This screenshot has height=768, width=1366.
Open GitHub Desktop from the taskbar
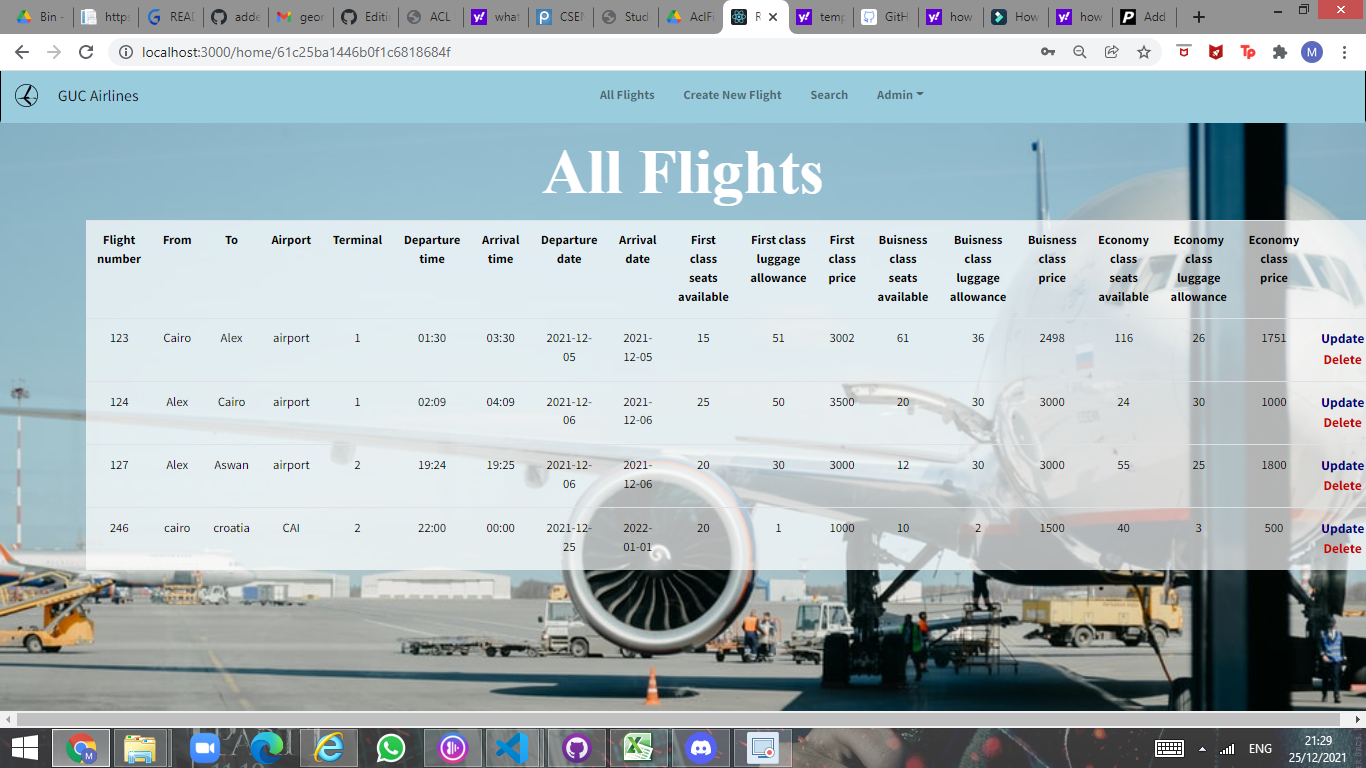576,748
